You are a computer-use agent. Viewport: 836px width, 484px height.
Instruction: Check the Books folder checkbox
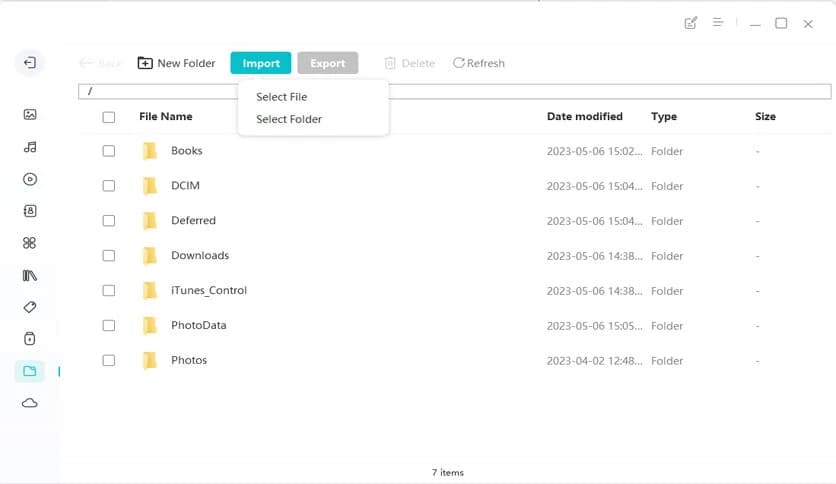(x=109, y=151)
